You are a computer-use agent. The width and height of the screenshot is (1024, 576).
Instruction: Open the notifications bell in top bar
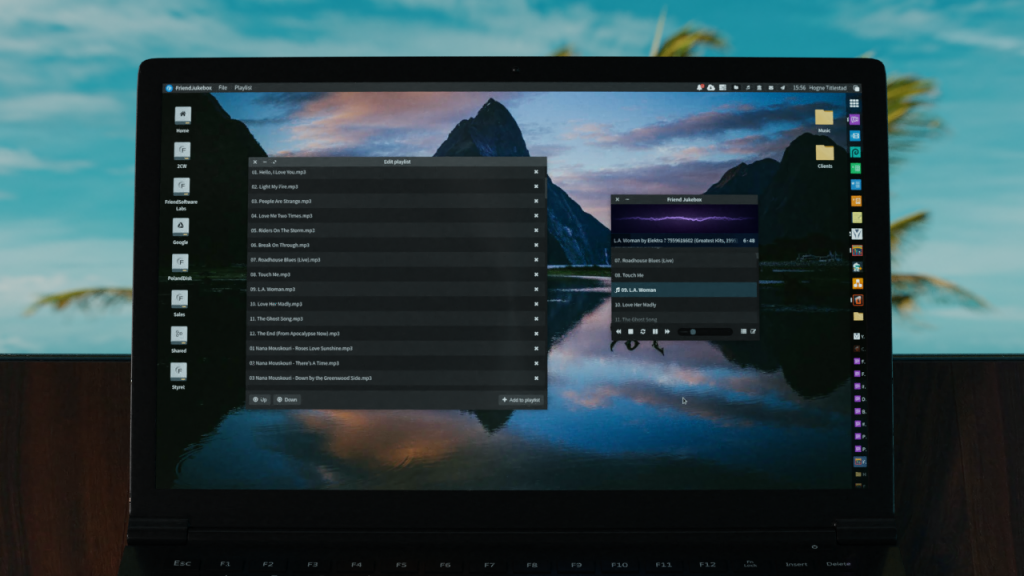point(699,88)
